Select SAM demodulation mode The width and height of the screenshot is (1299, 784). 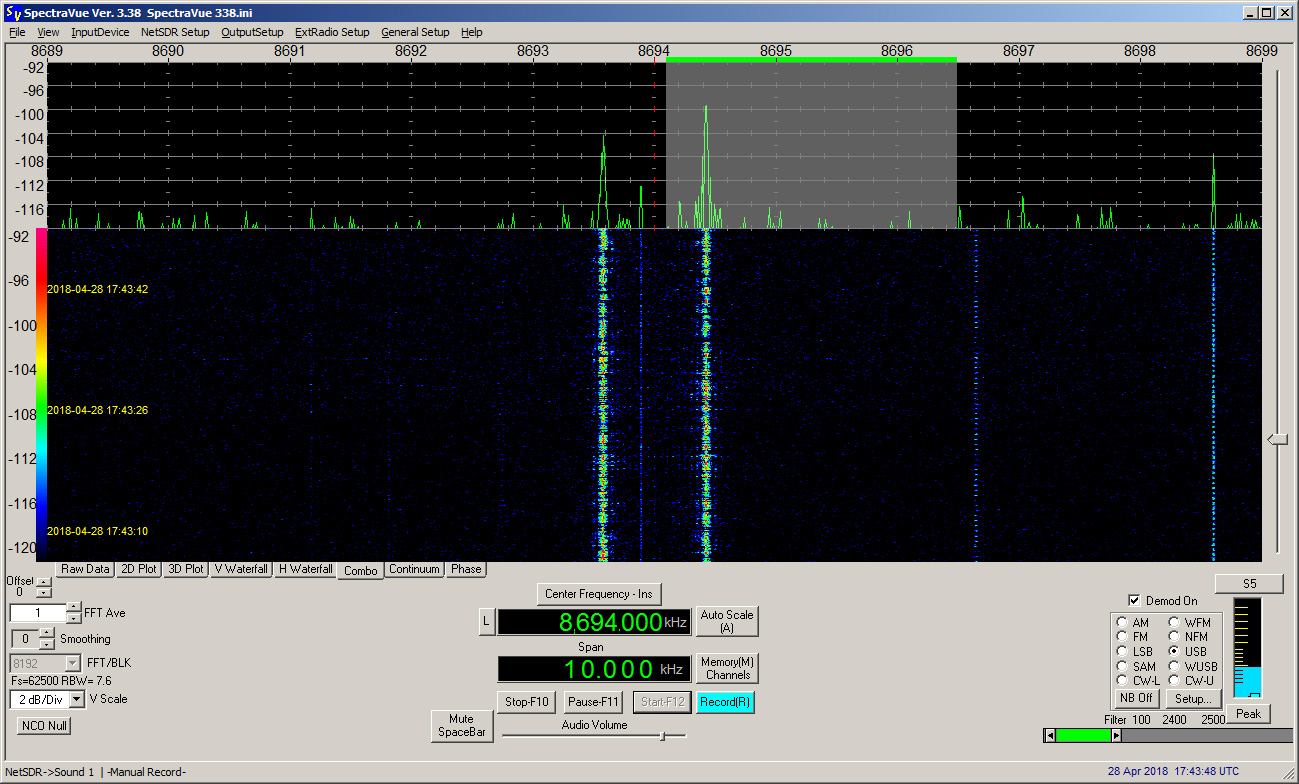pos(1122,666)
